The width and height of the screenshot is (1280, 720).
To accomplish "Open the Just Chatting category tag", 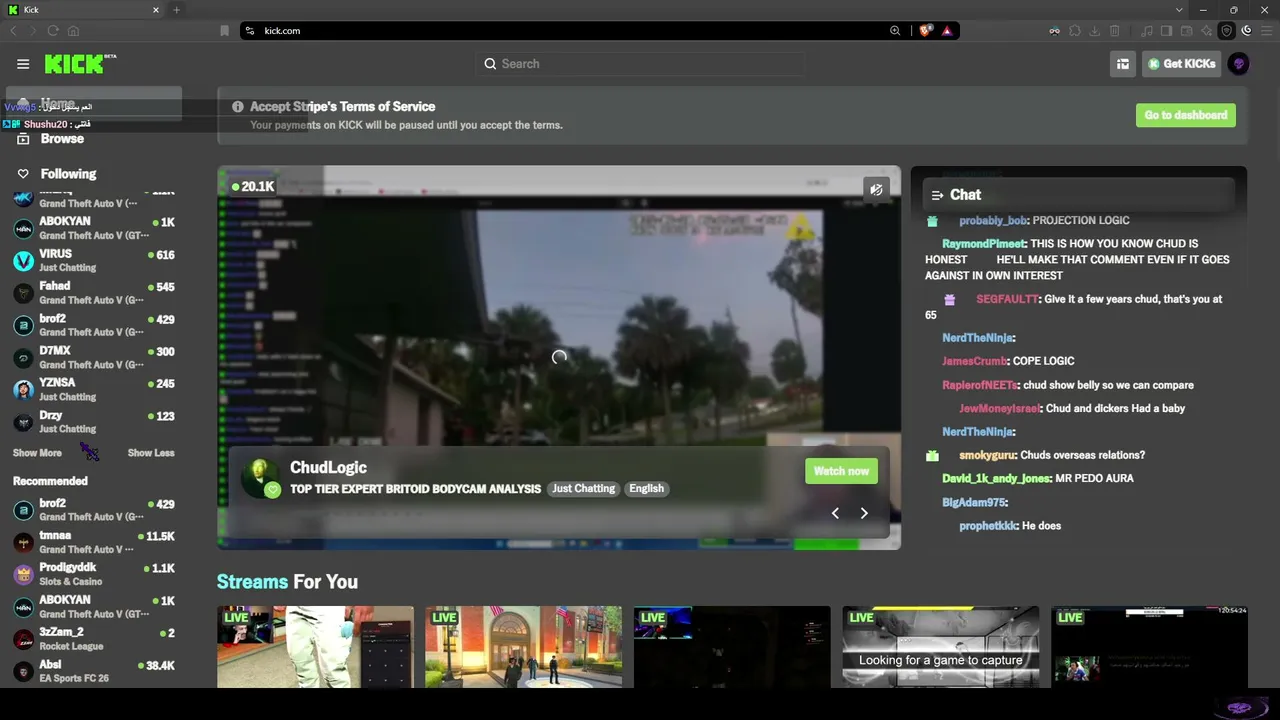I will pos(584,489).
